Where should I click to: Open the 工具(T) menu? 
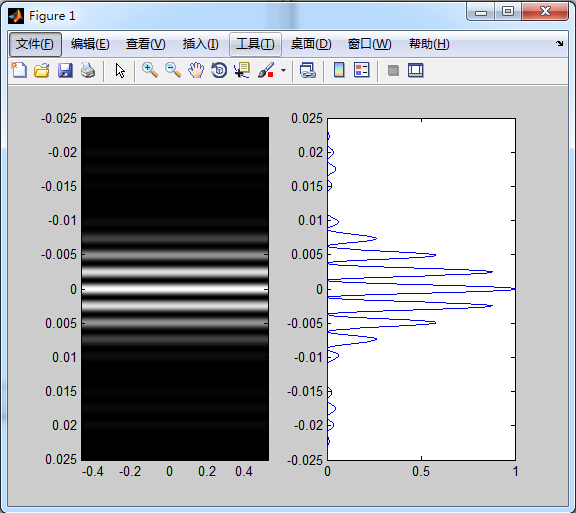point(255,44)
